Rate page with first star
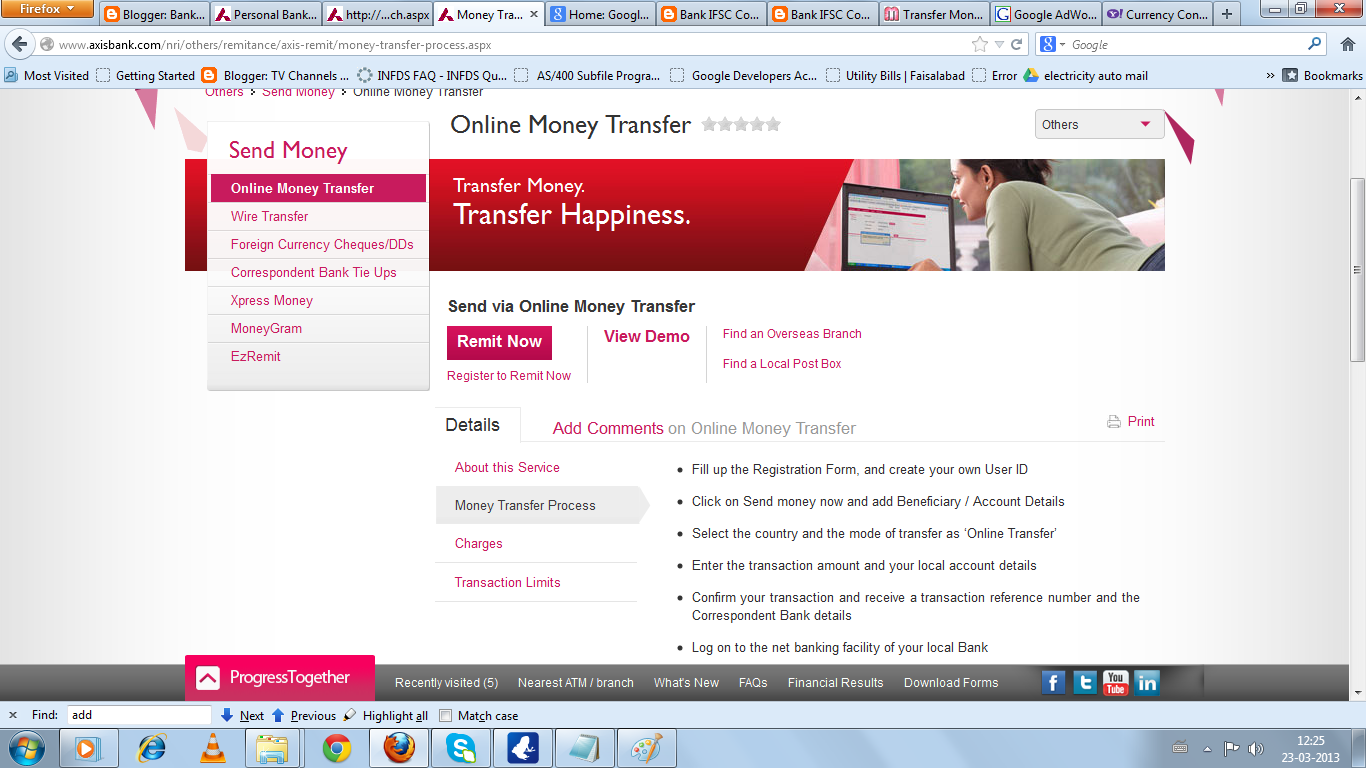Image resolution: width=1366 pixels, height=768 pixels. [709, 124]
